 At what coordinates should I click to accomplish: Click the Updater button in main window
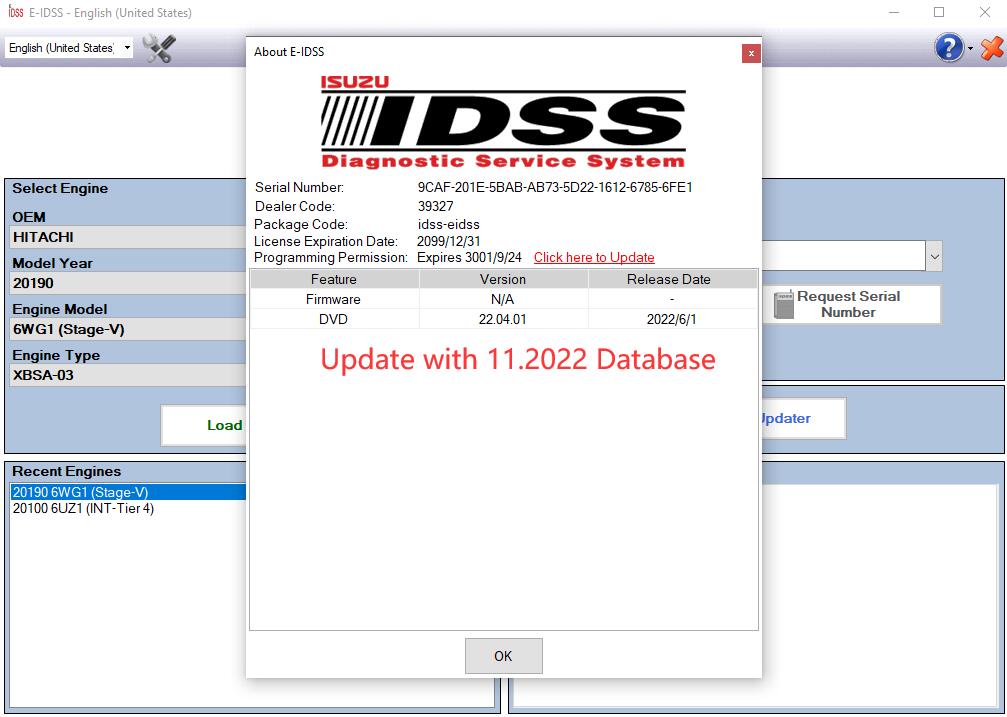pos(803,418)
